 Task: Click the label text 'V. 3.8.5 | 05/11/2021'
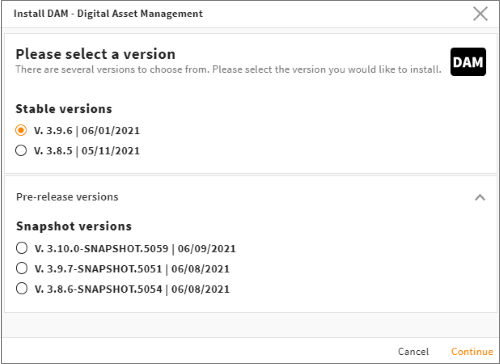click(x=87, y=151)
